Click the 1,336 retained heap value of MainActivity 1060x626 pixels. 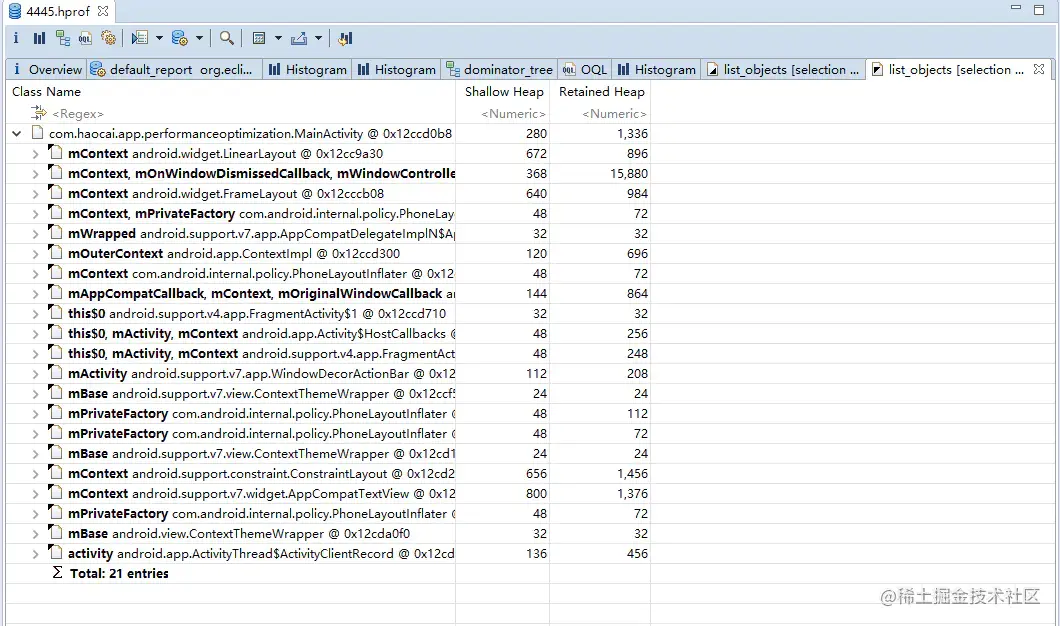[x=632, y=134]
